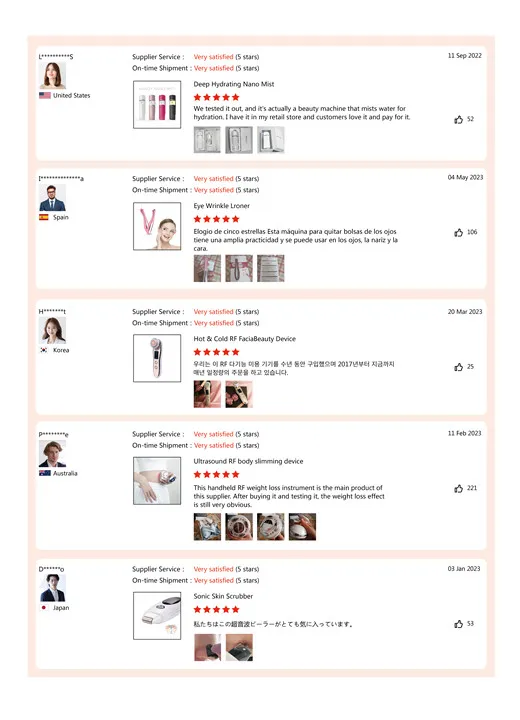Click the United States reviewer avatar

(52, 75)
